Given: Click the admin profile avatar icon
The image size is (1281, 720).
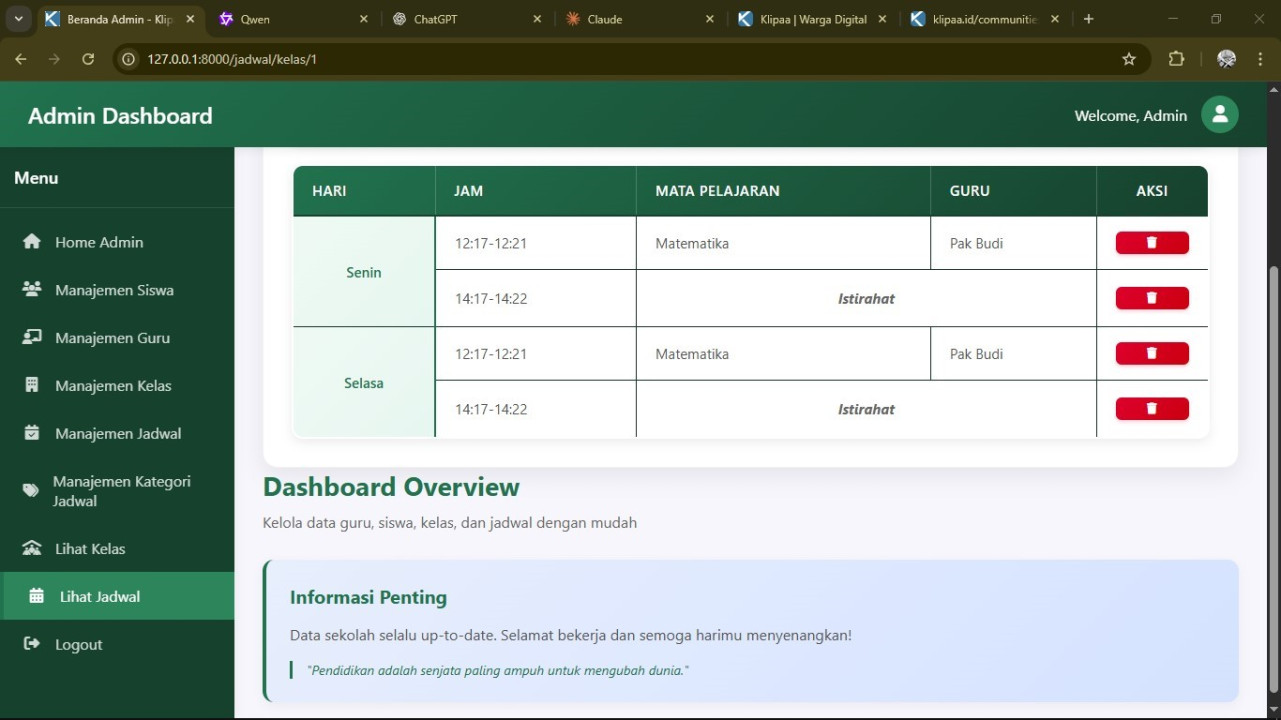Looking at the screenshot, I should click(x=1219, y=115).
